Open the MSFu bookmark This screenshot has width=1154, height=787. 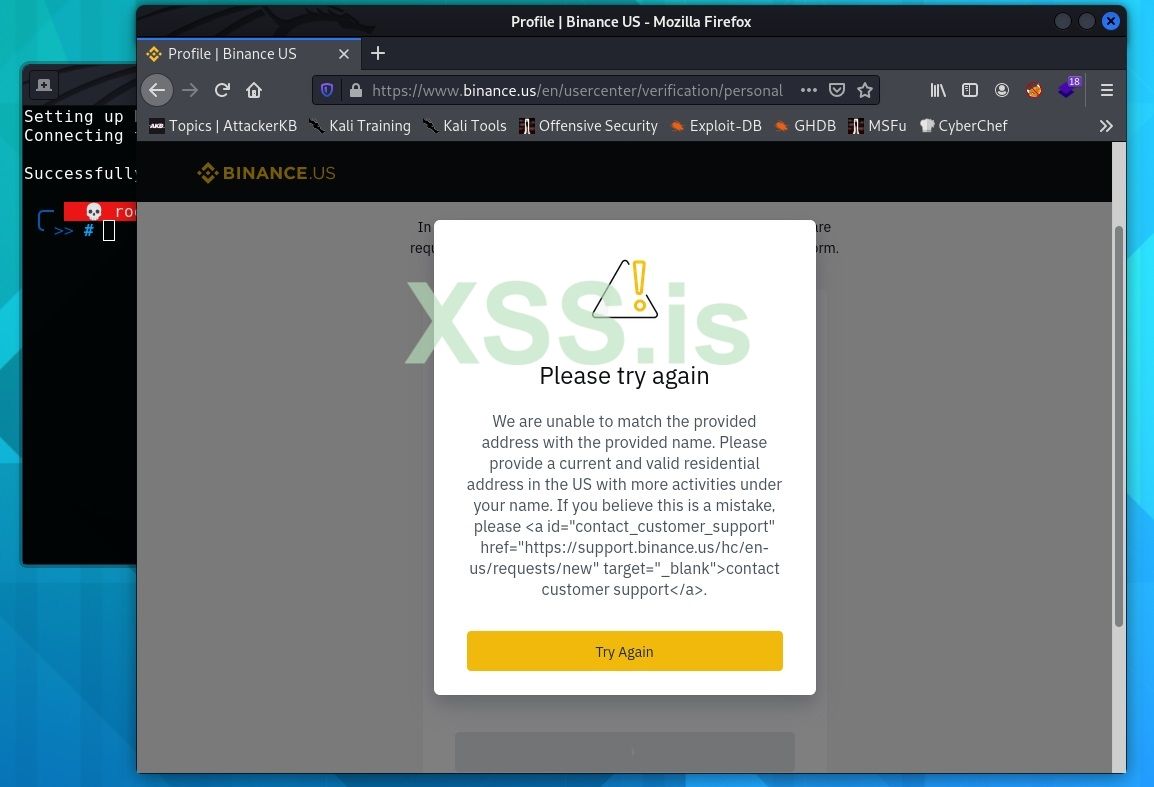pyautogui.click(x=877, y=126)
